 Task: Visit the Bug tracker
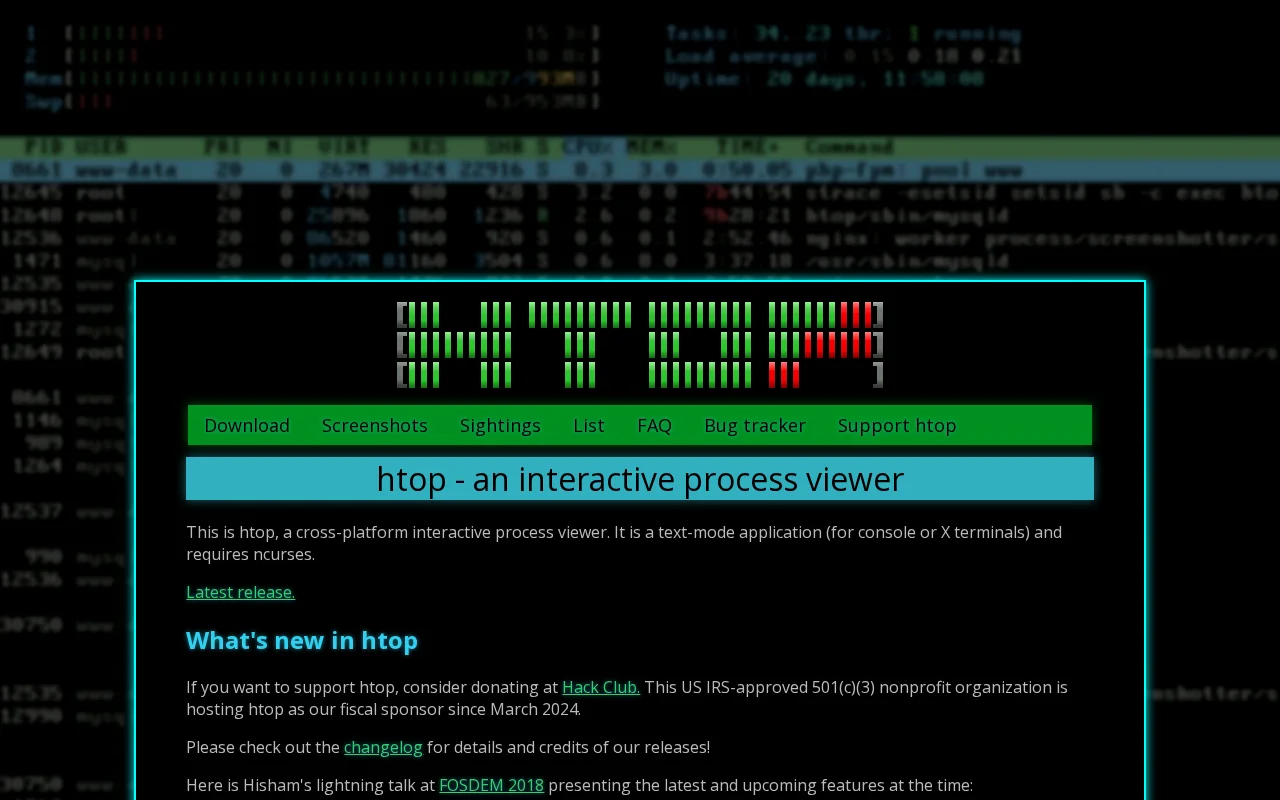[755, 425]
